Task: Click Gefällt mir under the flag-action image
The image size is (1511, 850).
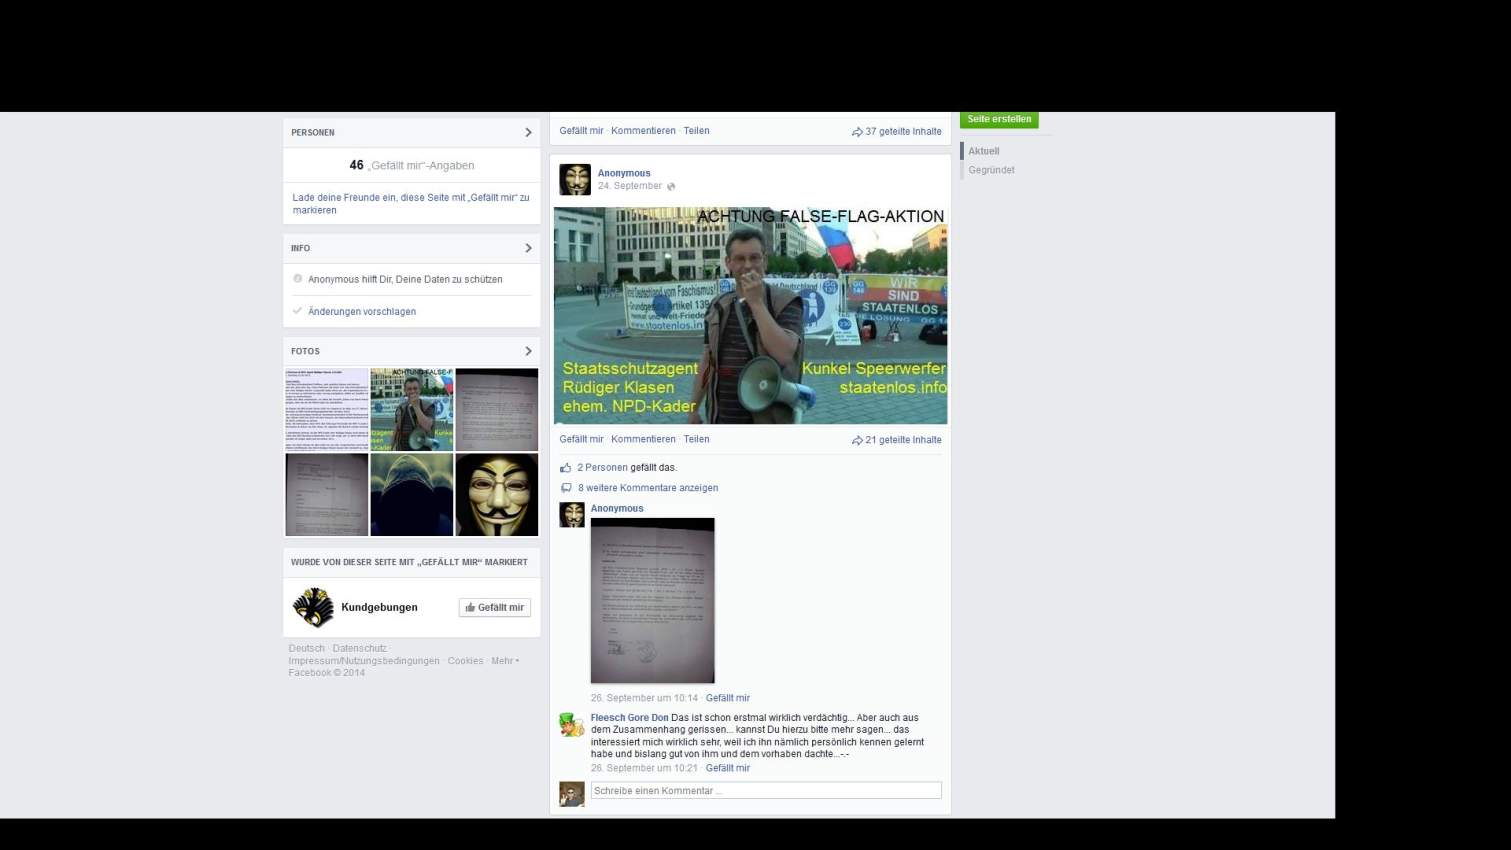Action: (581, 439)
